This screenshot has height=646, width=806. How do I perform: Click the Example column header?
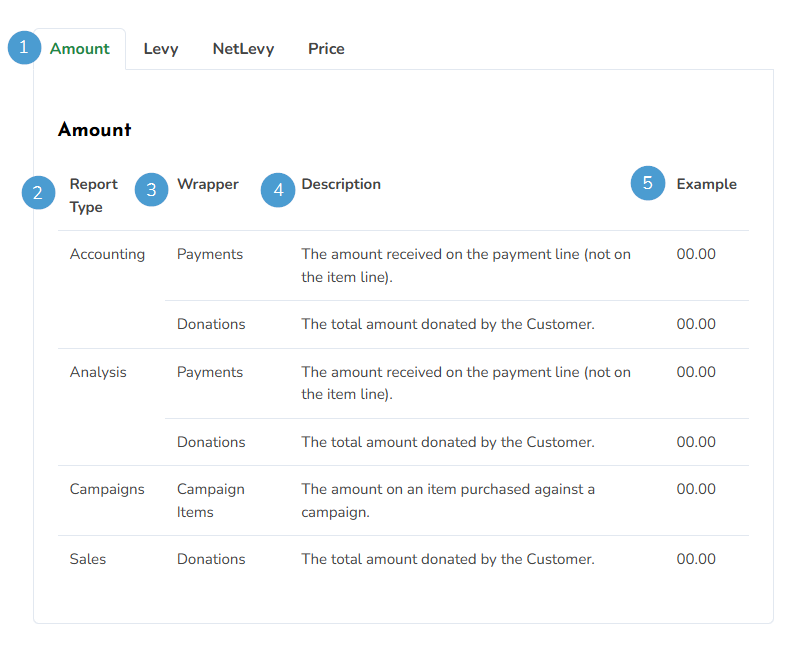(706, 184)
